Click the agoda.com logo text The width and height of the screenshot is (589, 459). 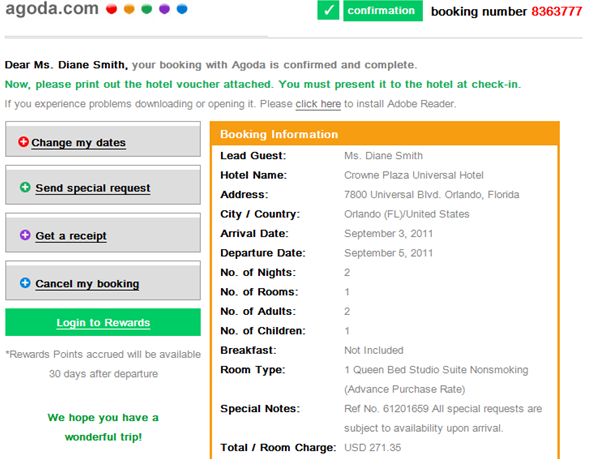pyautogui.click(x=52, y=9)
